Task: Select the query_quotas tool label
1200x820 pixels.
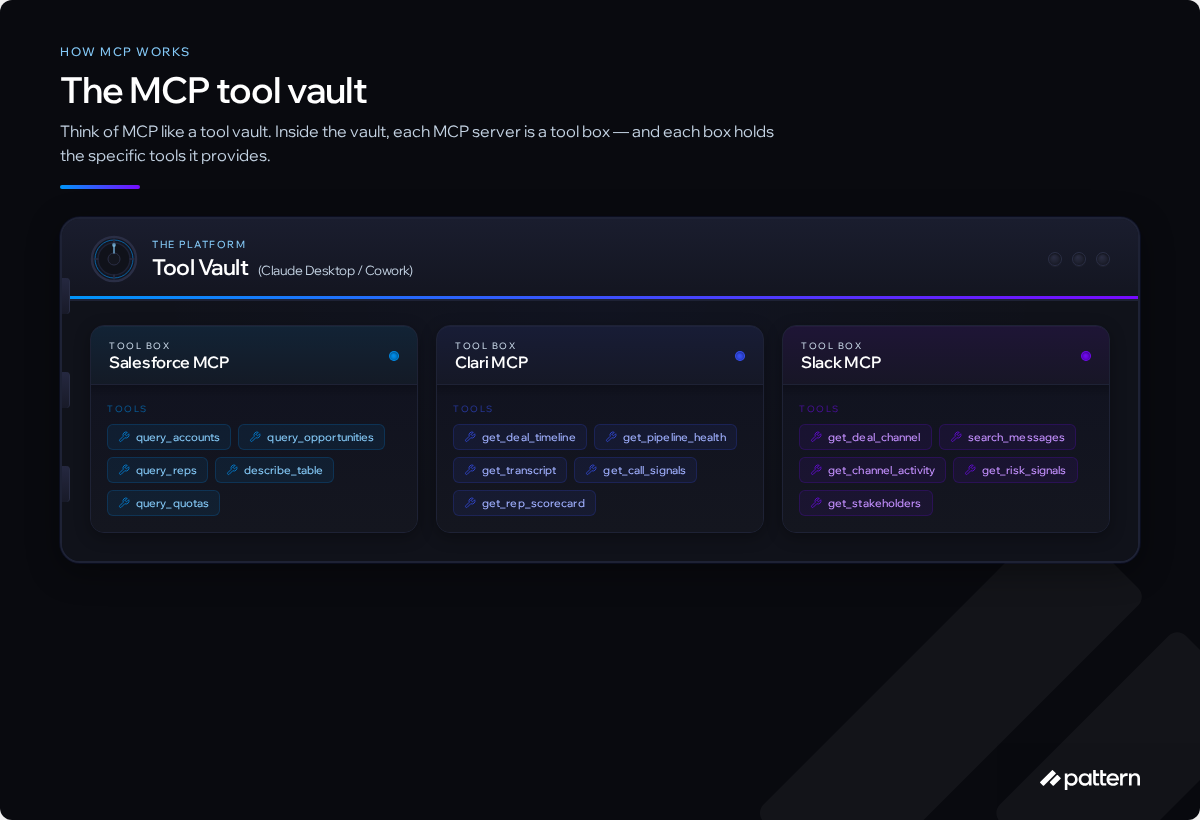Action: [x=172, y=503]
